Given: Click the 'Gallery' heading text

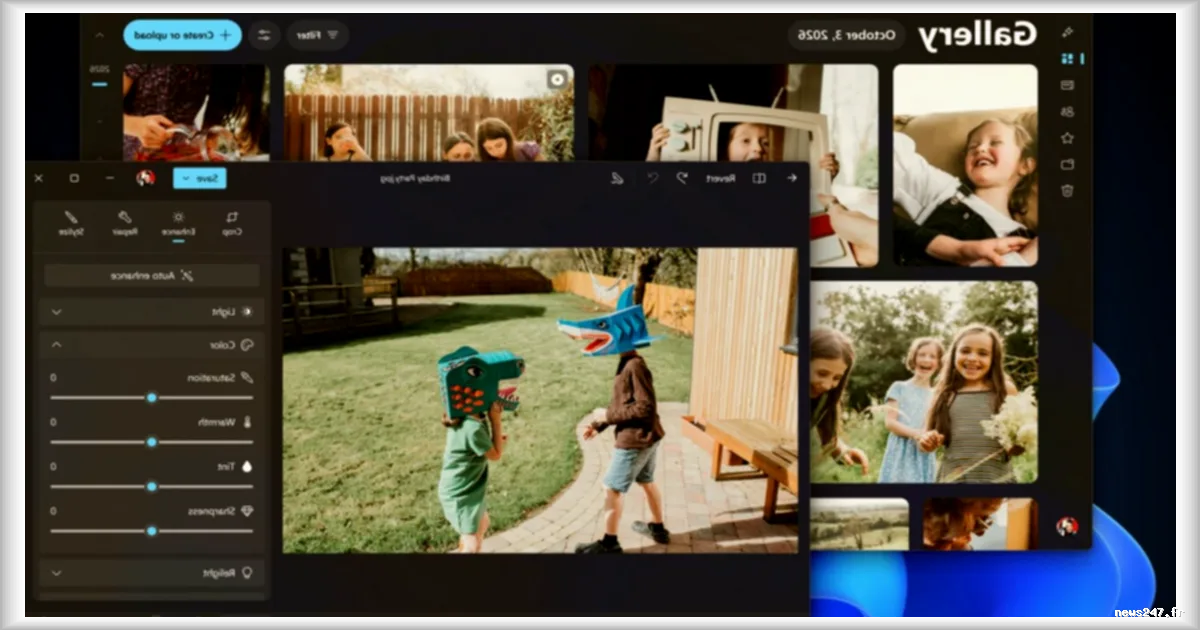Looking at the screenshot, I should [x=978, y=35].
